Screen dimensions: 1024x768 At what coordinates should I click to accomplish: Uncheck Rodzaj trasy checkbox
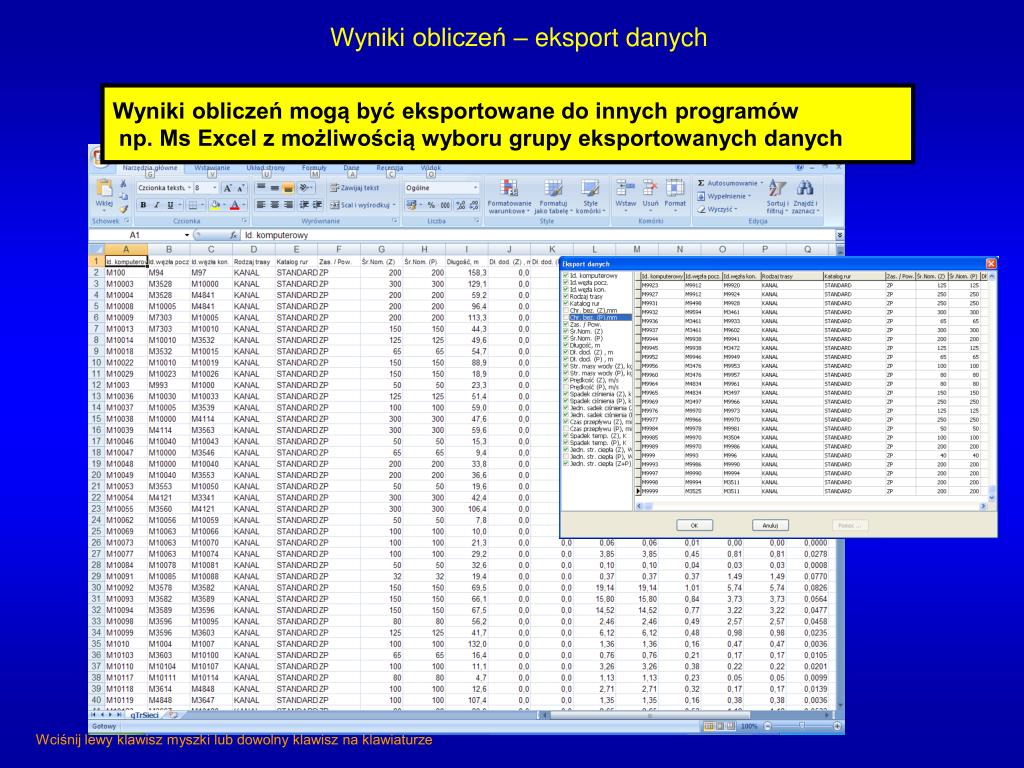tap(566, 296)
